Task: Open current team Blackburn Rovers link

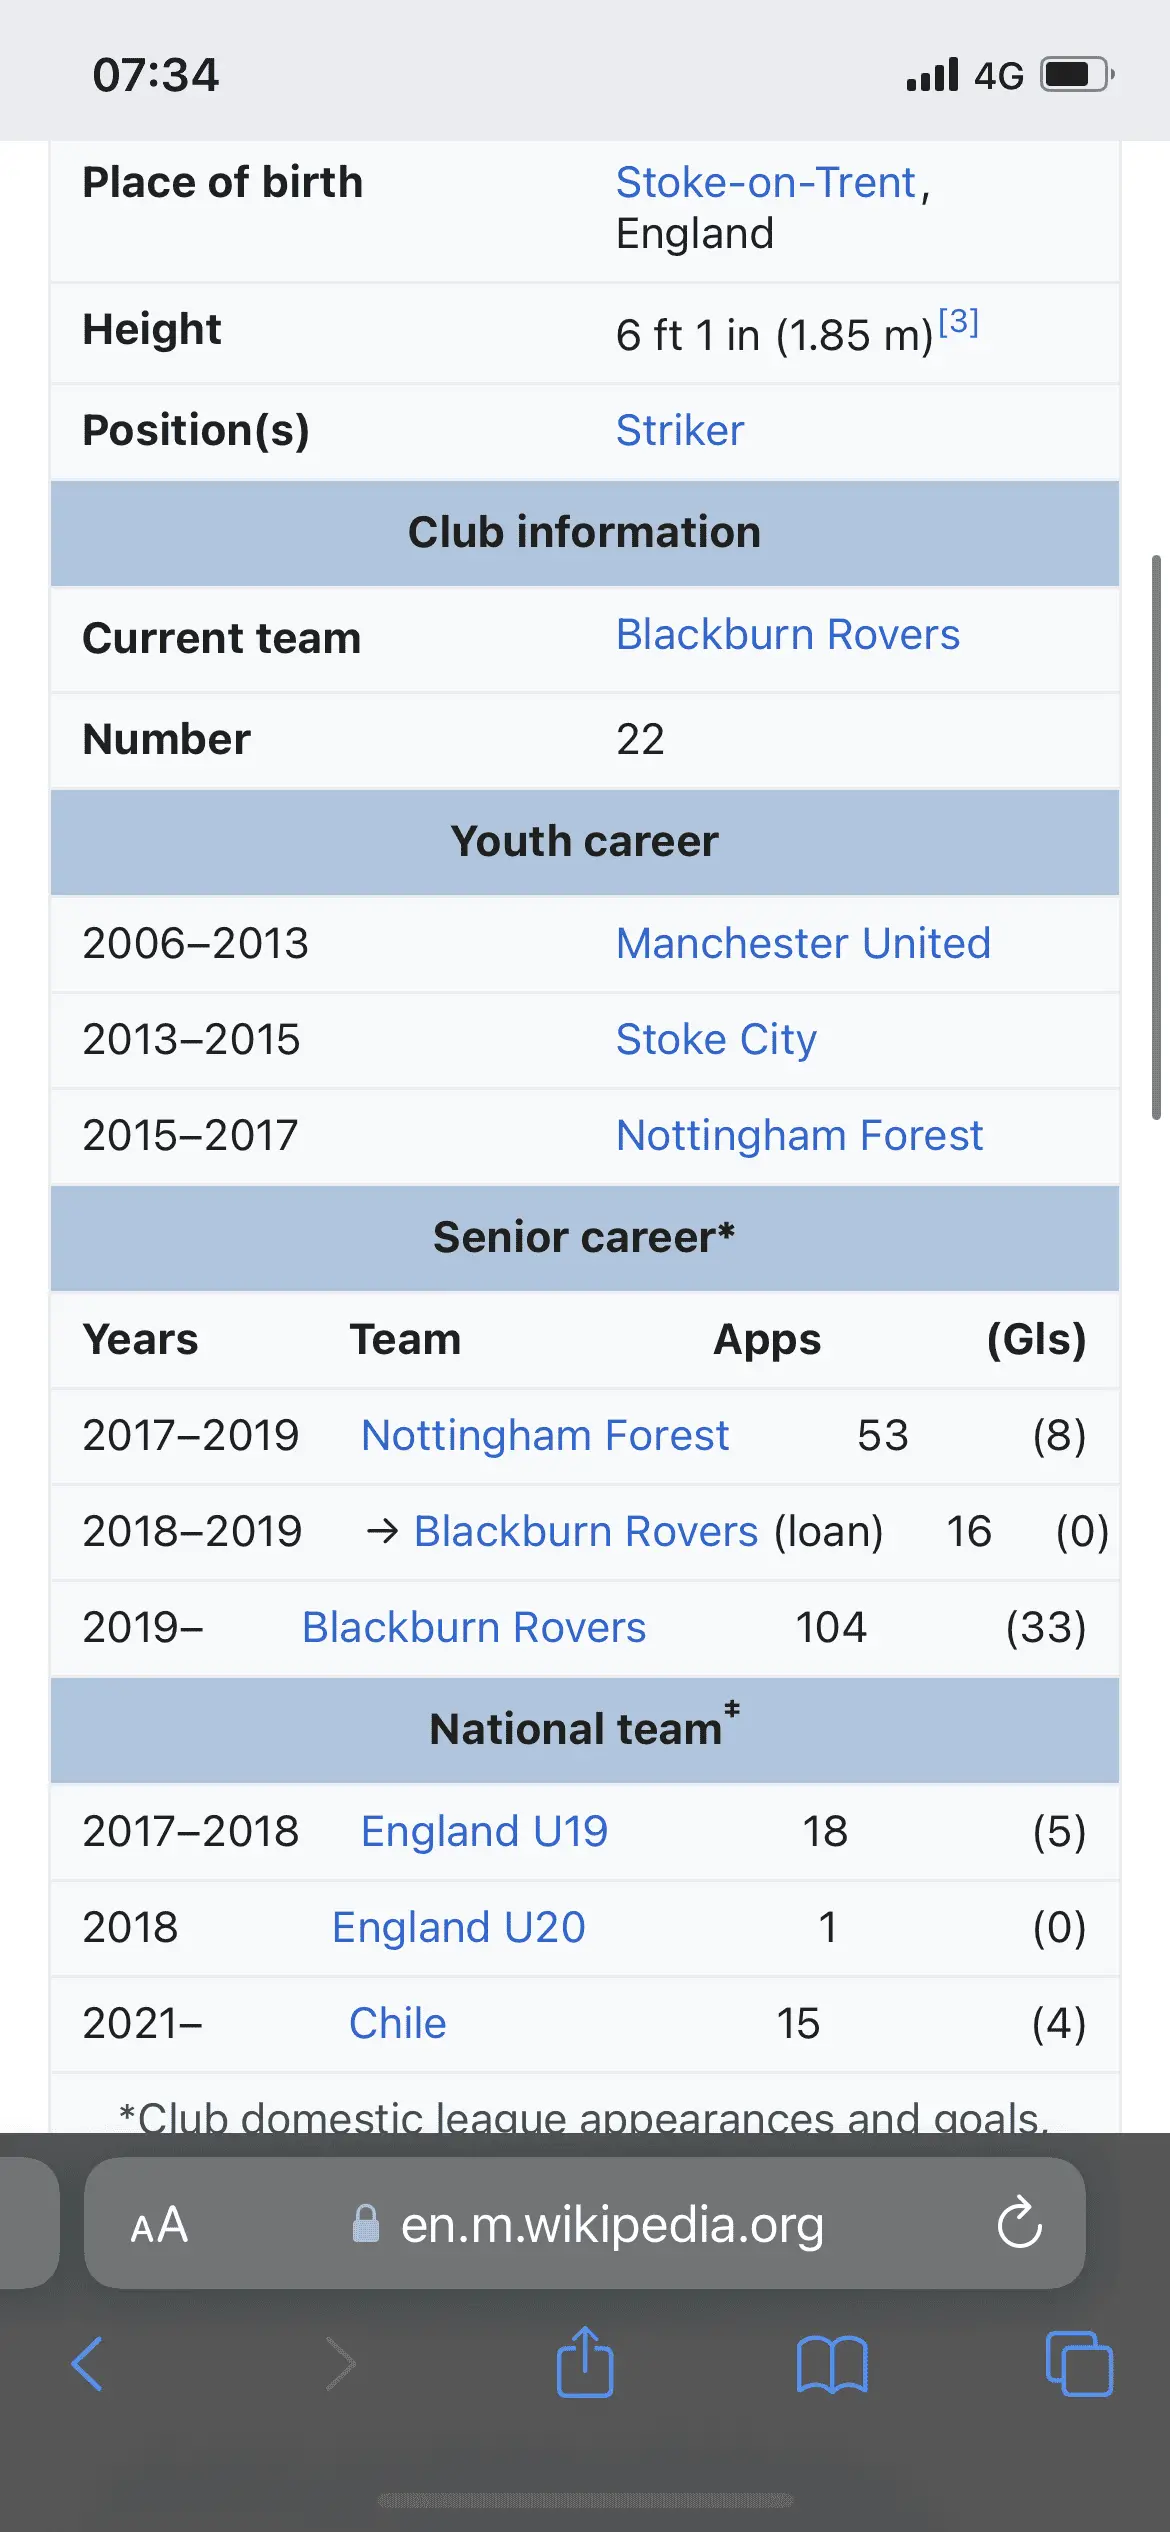Action: (x=787, y=635)
